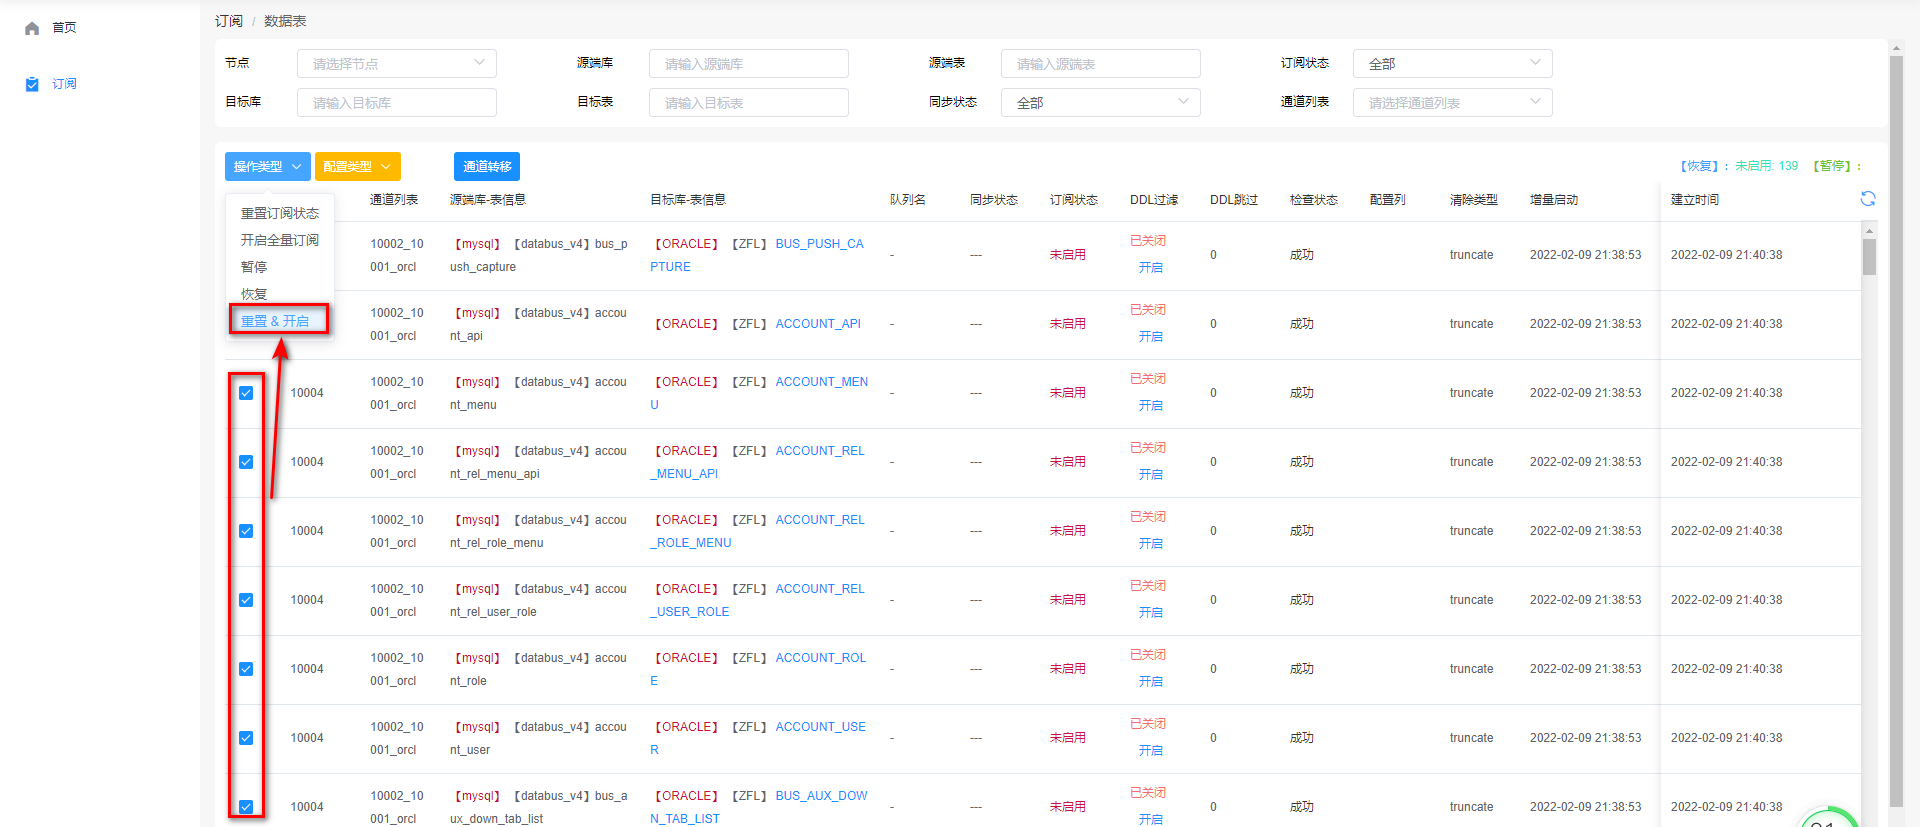
Task: Toggle the checkbox for ACCOUNT_USER row
Action: (x=246, y=738)
